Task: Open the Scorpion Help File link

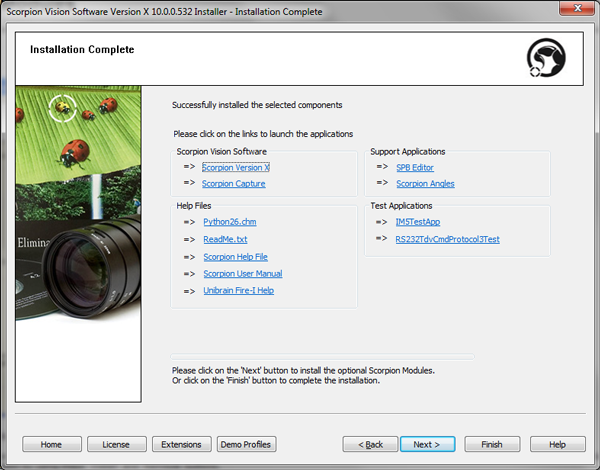Action: tap(235, 257)
